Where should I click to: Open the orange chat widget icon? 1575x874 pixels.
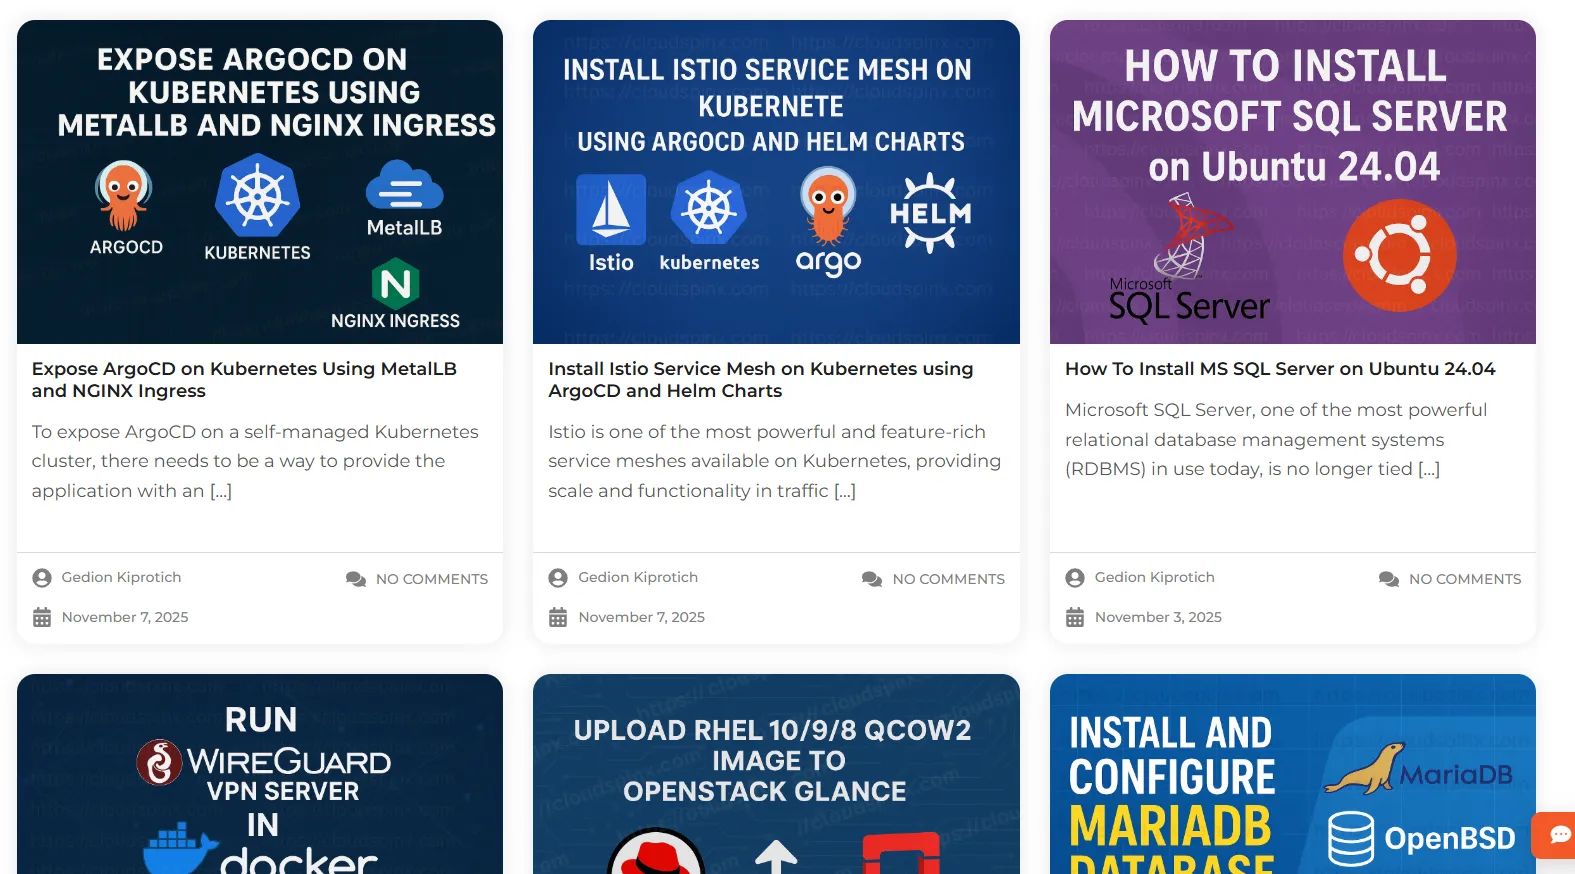[1556, 834]
